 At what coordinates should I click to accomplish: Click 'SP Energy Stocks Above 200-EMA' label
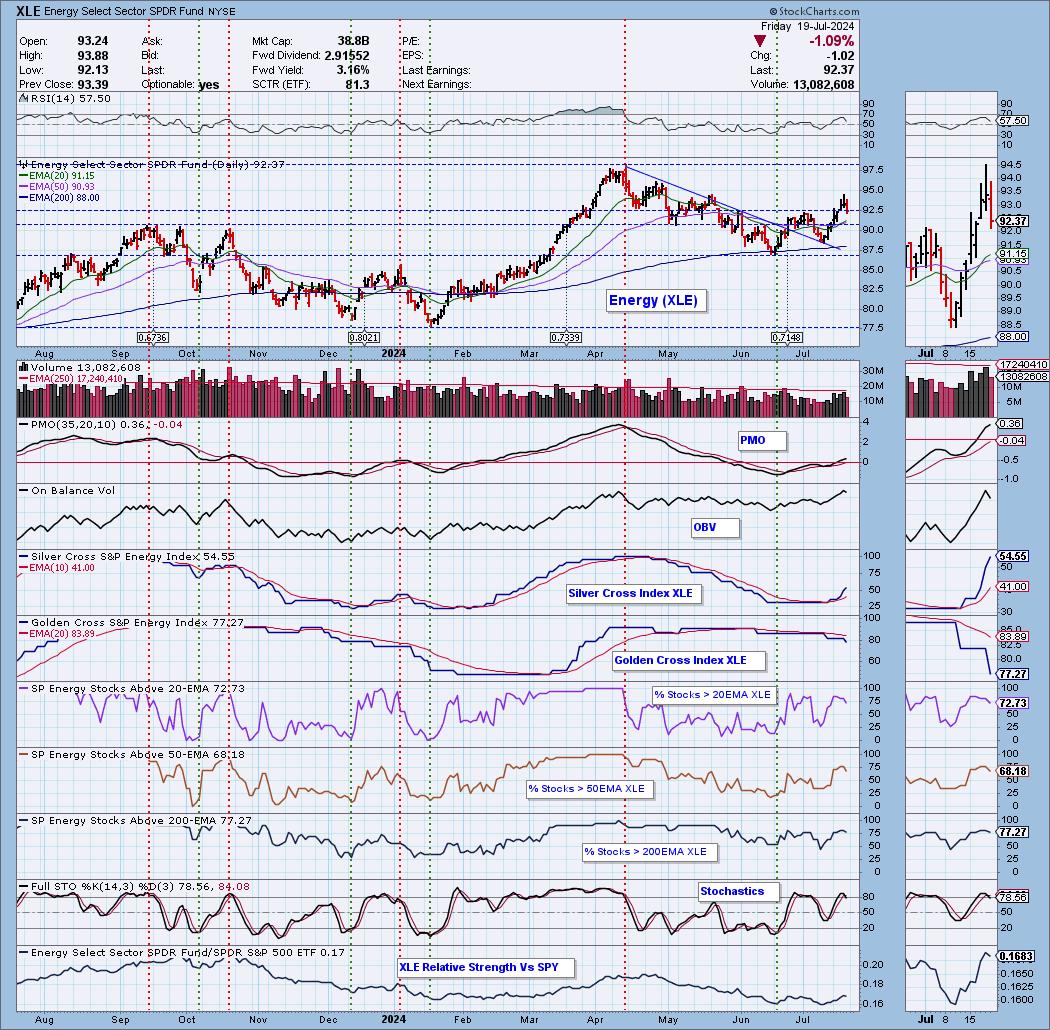pyautogui.click(x=135, y=820)
